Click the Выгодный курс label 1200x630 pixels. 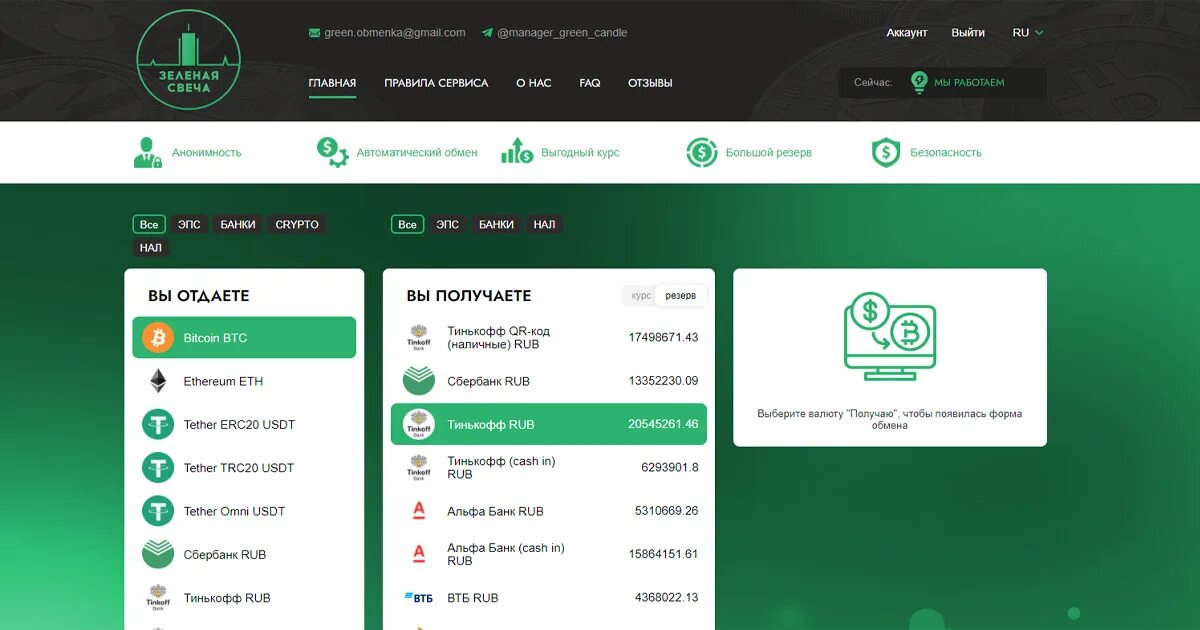click(580, 153)
